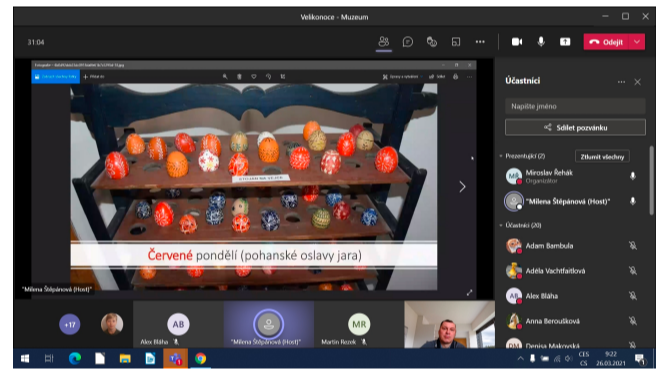Viewport: 662px width, 374px height.
Task: Click round photo avatar beside +17 bubble
Action: pyautogui.click(x=112, y=324)
